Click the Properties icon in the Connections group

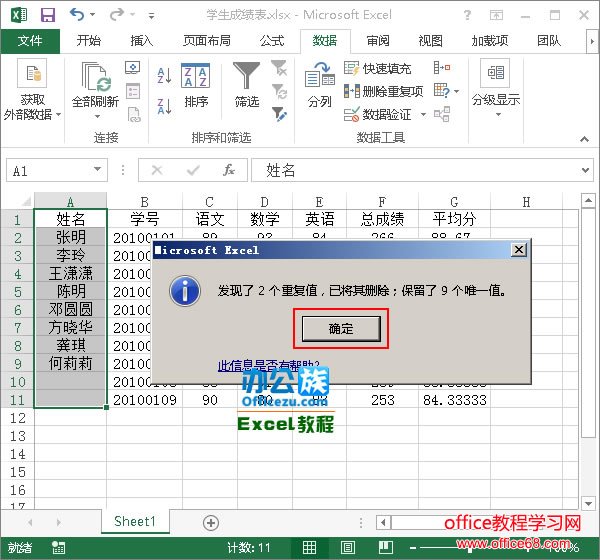coord(133,91)
